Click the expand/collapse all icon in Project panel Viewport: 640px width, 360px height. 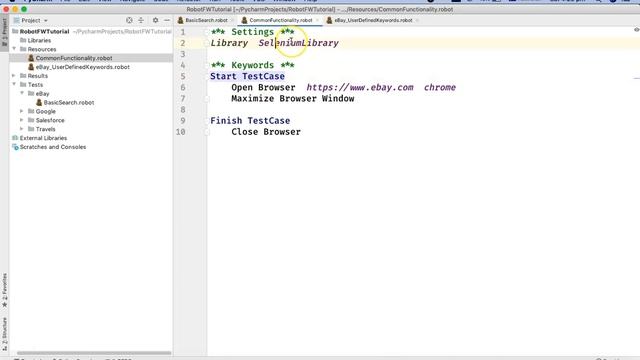(x=141, y=20)
